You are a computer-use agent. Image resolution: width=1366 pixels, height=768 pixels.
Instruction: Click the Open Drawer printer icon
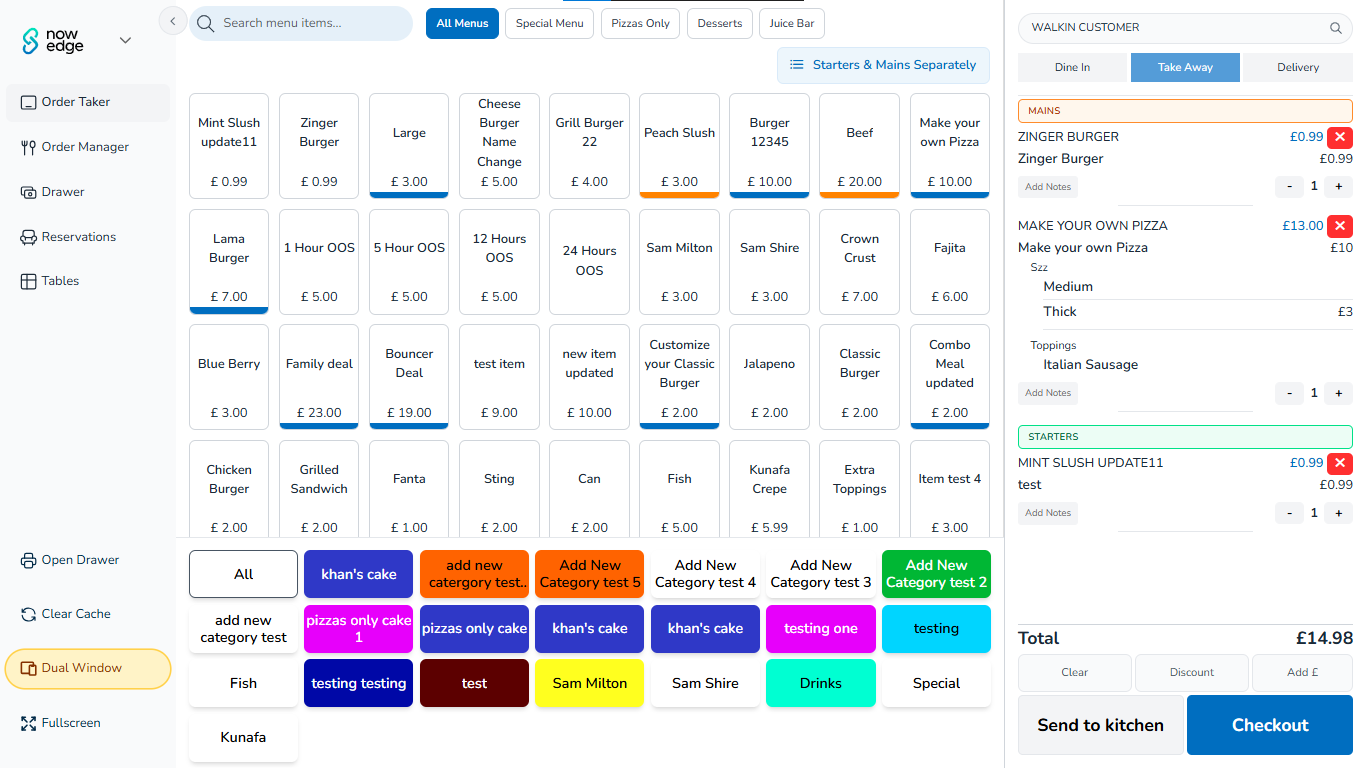(x=28, y=560)
